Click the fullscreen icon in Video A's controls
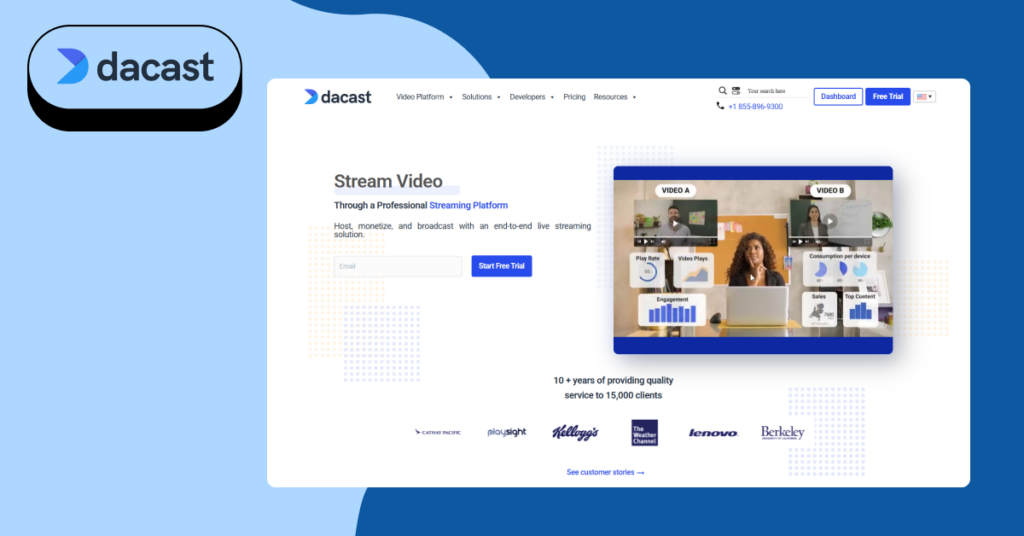Screen dimensions: 1024x536 click(712, 242)
